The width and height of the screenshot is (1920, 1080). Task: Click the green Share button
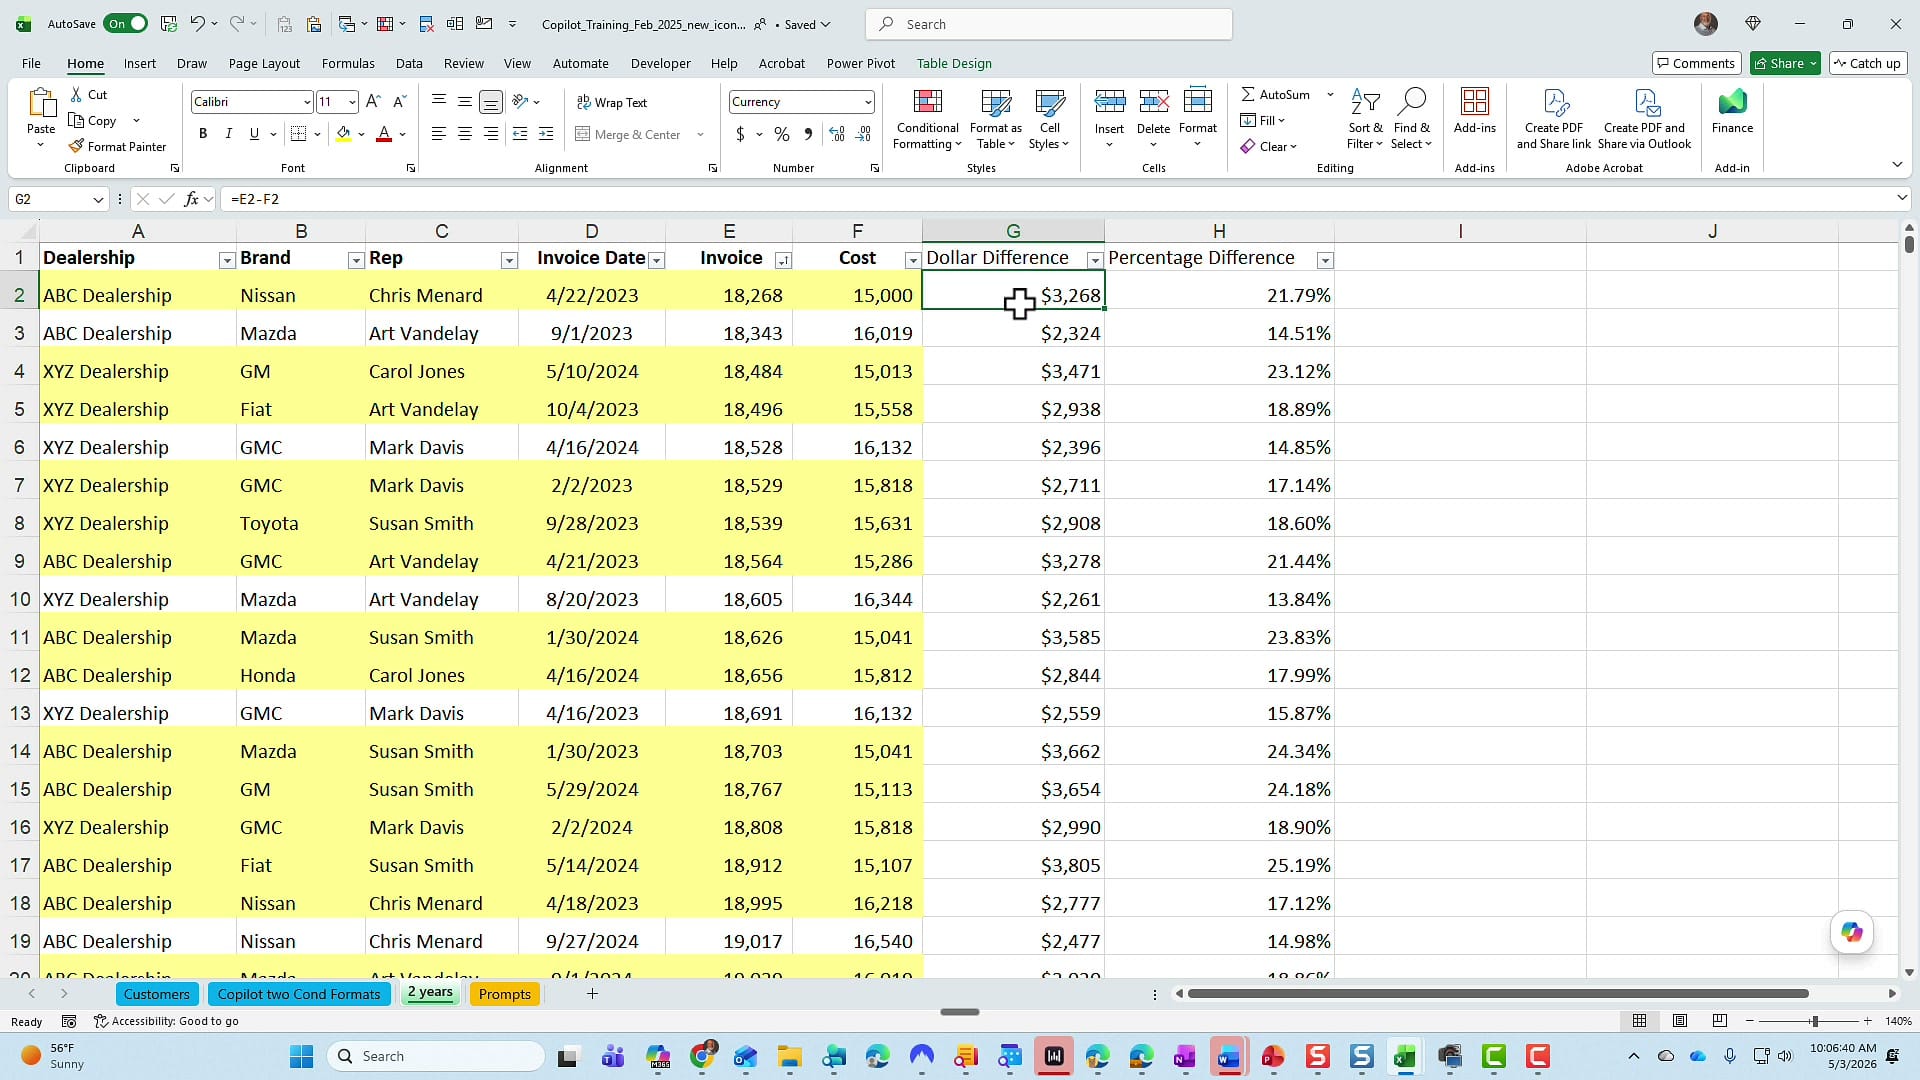click(1786, 63)
